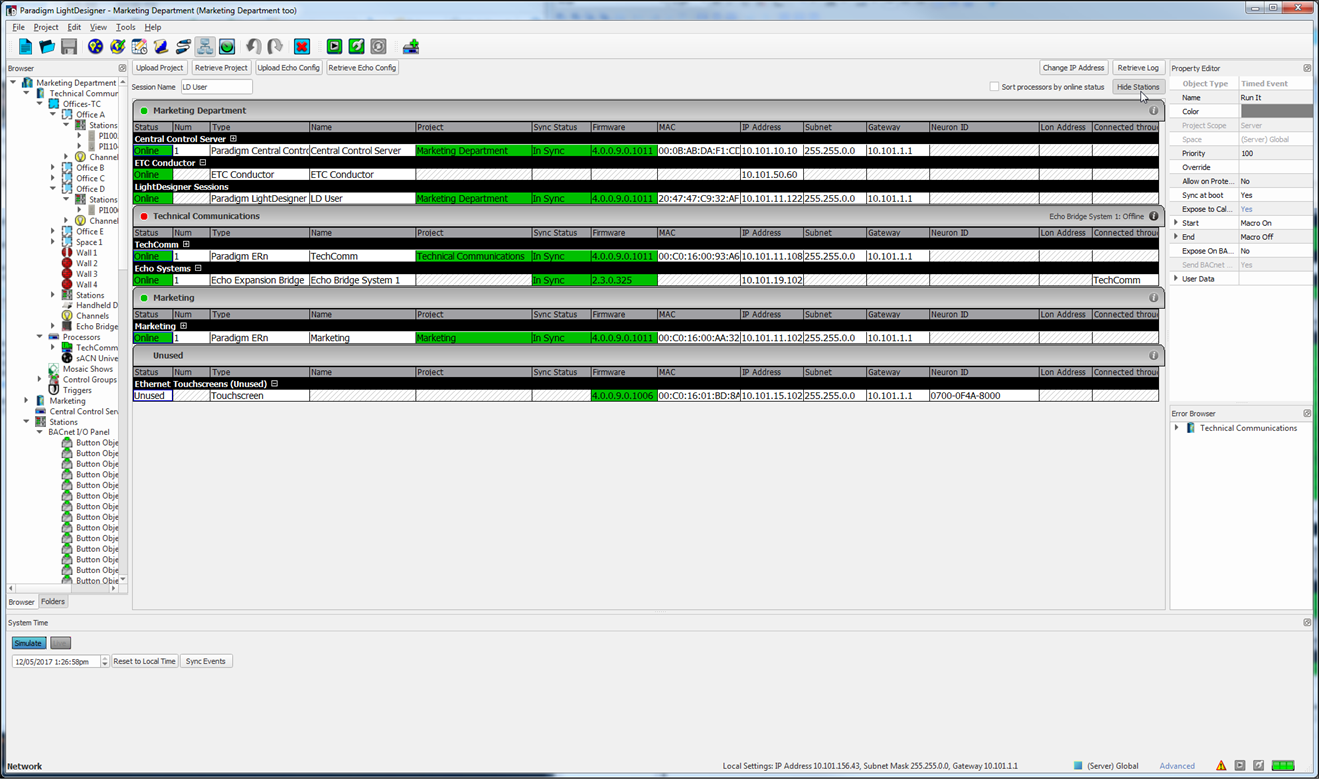Click the Property Editor panel float icon
This screenshot has width=1319, height=784.
tap(1307, 69)
